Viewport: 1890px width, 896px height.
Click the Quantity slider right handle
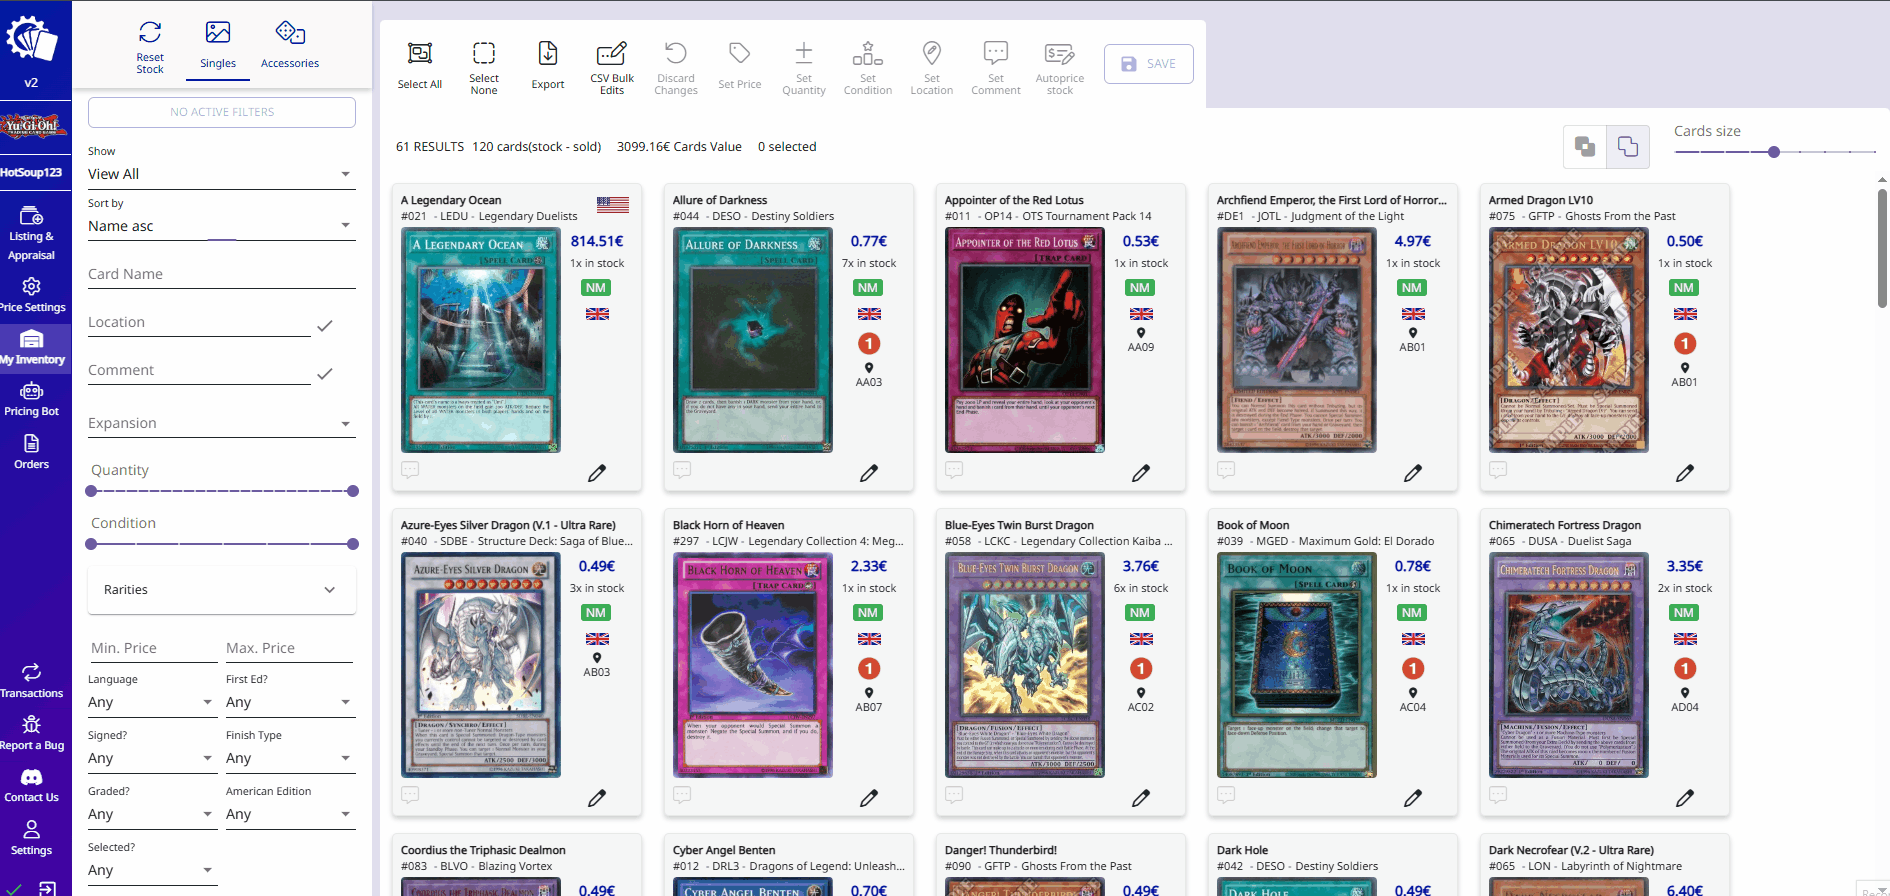352,491
